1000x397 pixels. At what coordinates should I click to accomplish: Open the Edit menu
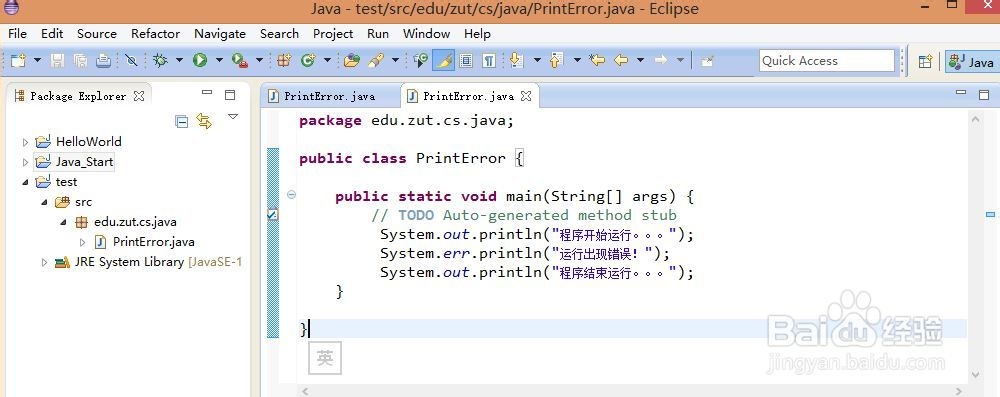click(x=52, y=34)
